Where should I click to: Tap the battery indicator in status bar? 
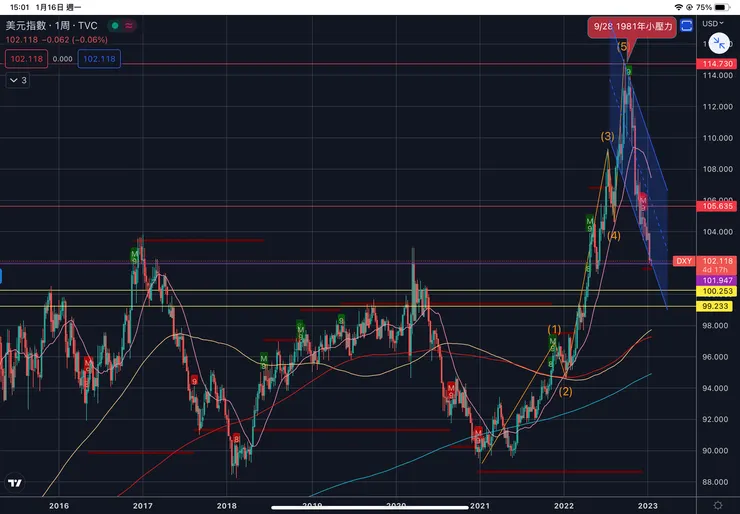coord(722,7)
